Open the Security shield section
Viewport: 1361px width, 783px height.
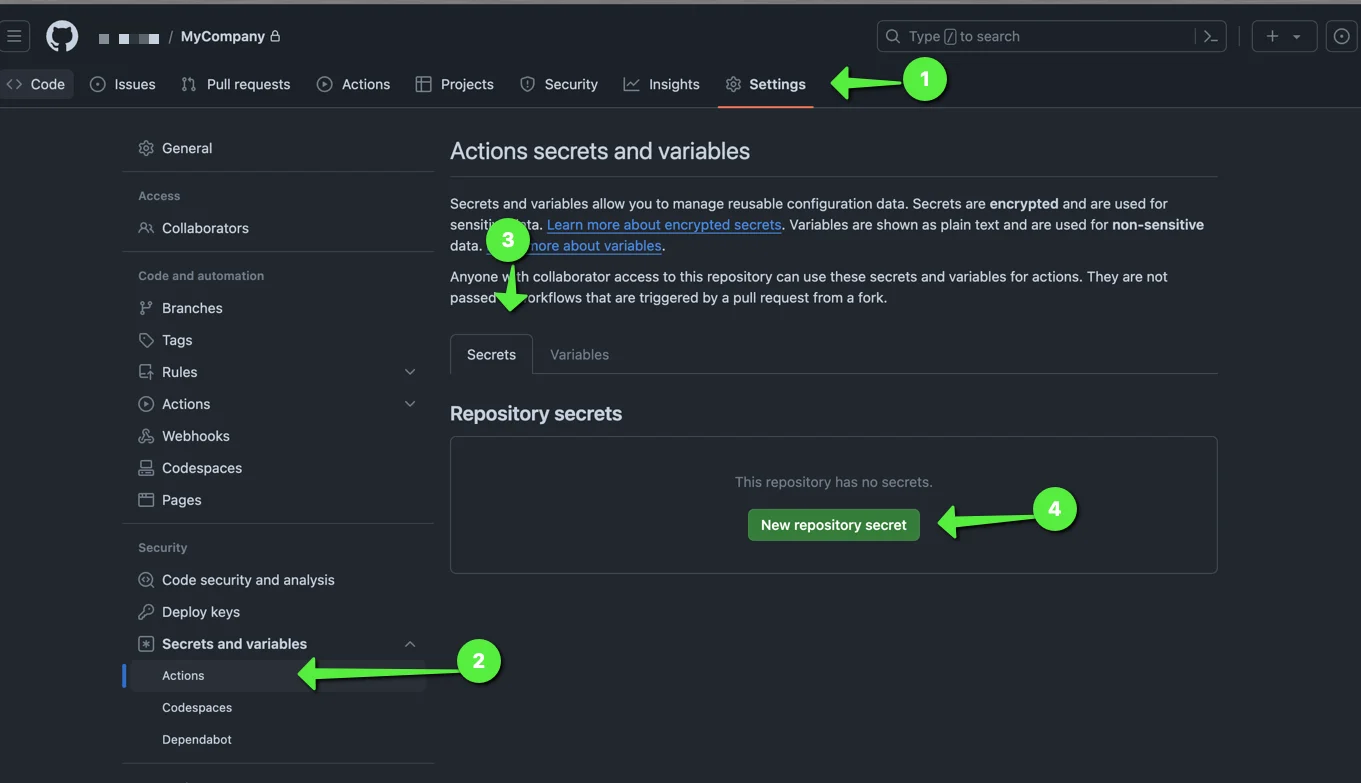click(x=558, y=84)
